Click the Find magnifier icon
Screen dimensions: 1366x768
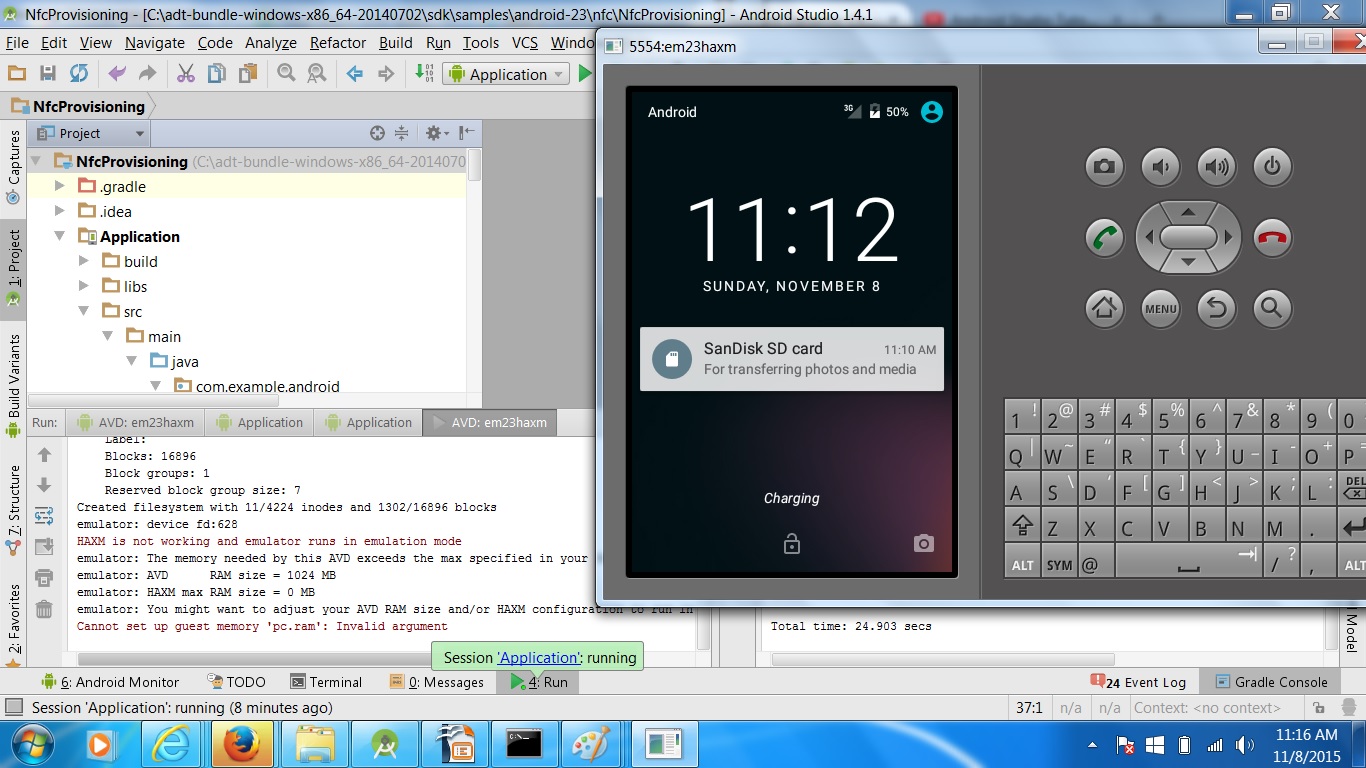pyautogui.click(x=286, y=74)
